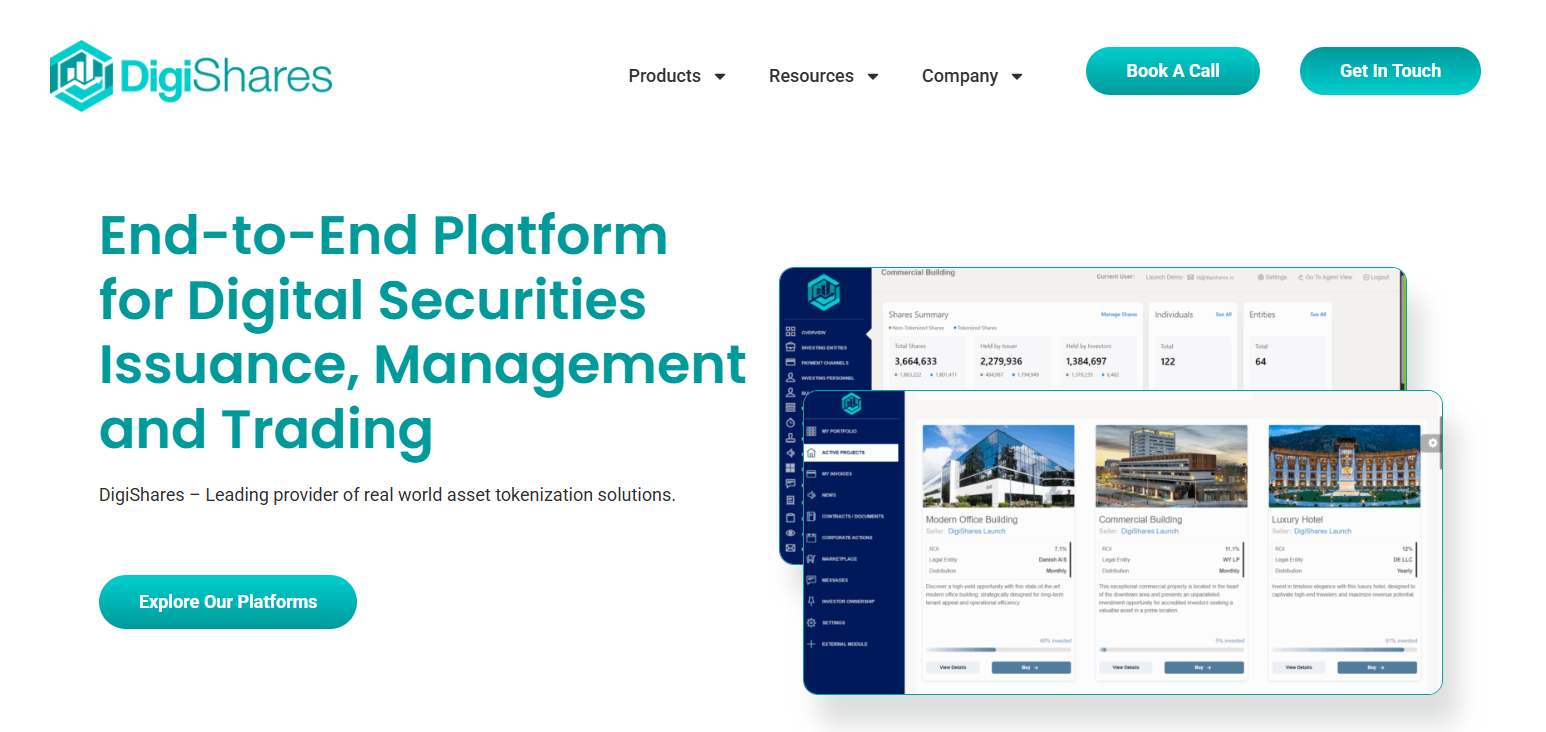Click the Shares Summary heading
This screenshot has width=1546, height=732.
(x=918, y=315)
